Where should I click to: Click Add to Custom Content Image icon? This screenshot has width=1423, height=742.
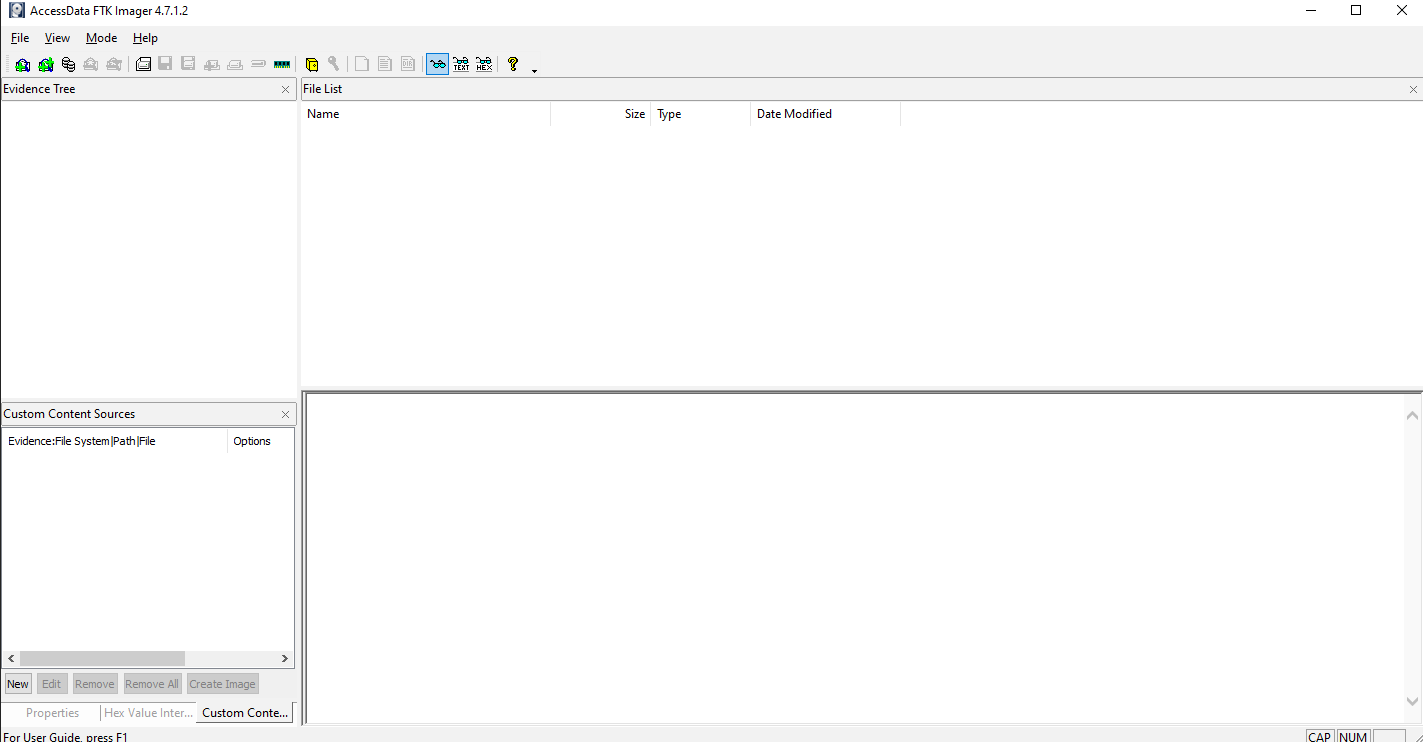[x=212, y=64]
